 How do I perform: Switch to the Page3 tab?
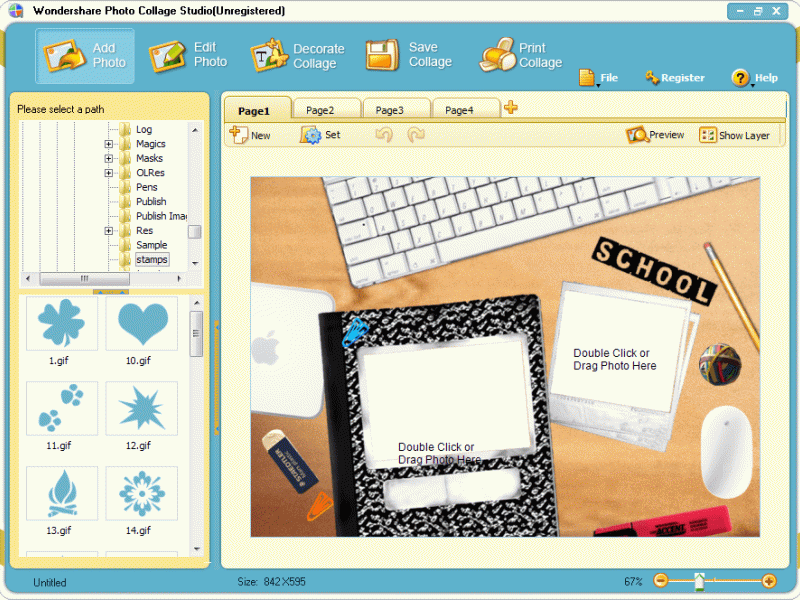396,110
